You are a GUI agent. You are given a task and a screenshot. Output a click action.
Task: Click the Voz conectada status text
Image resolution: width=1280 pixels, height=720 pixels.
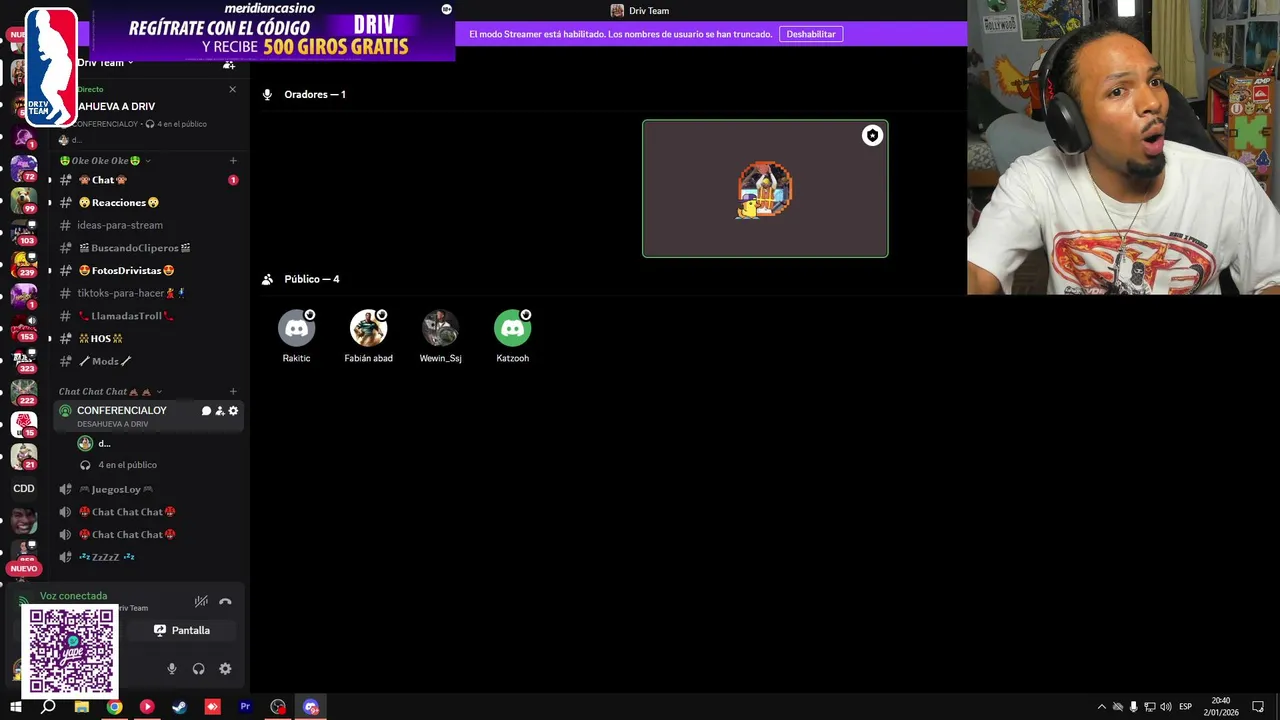point(73,596)
